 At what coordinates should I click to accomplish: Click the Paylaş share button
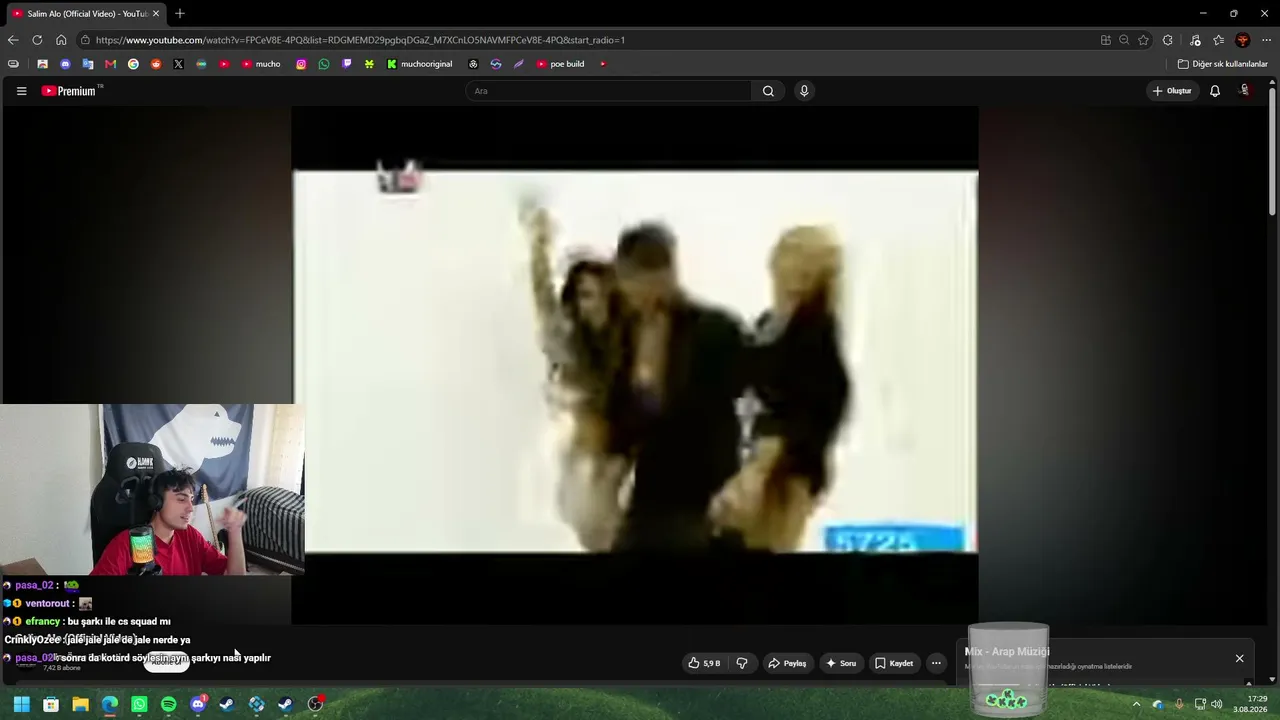(x=787, y=663)
